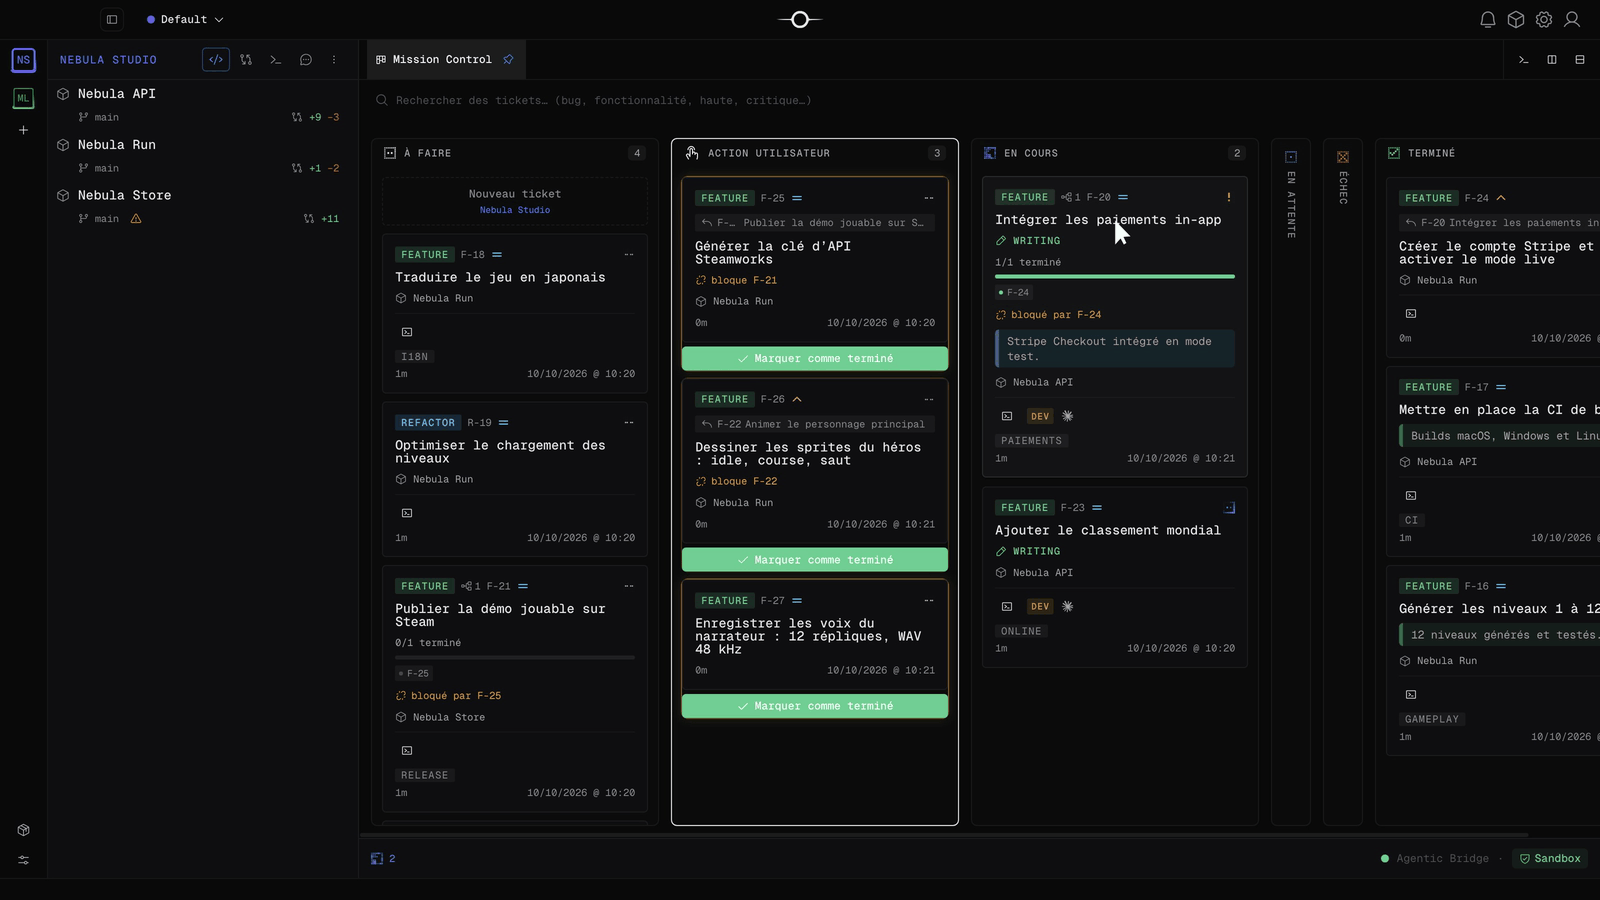The height and width of the screenshot is (900, 1600).
Task: Open the user profile icon
Action: pyautogui.click(x=1572, y=19)
